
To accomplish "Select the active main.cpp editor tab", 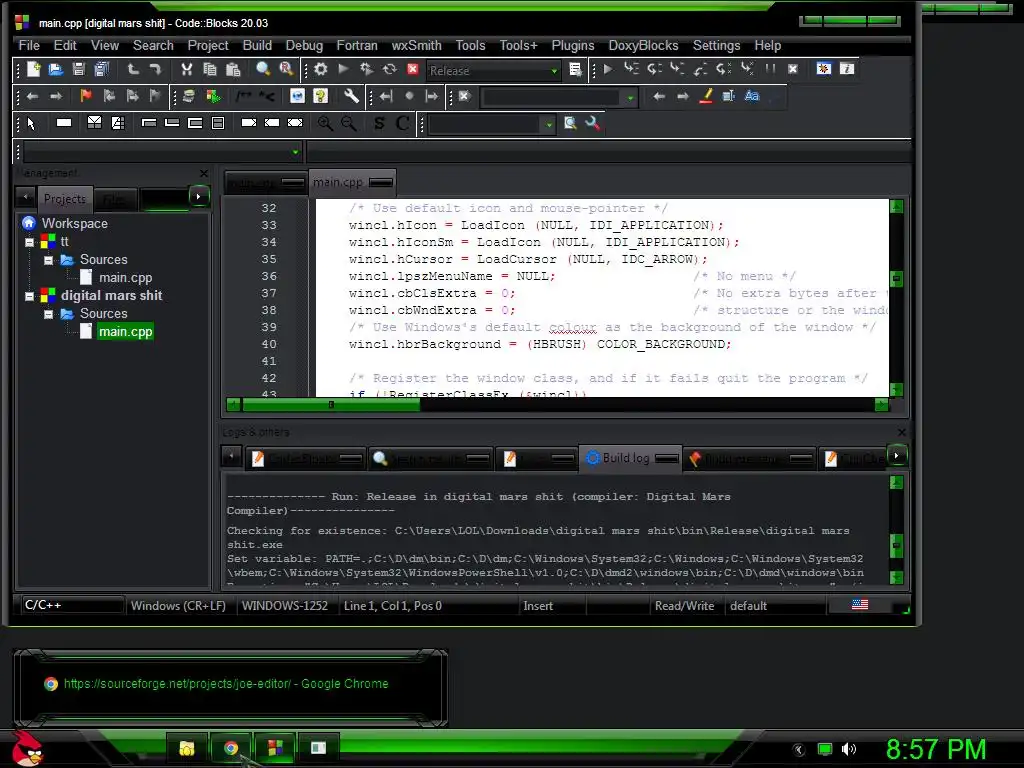I will tap(353, 182).
